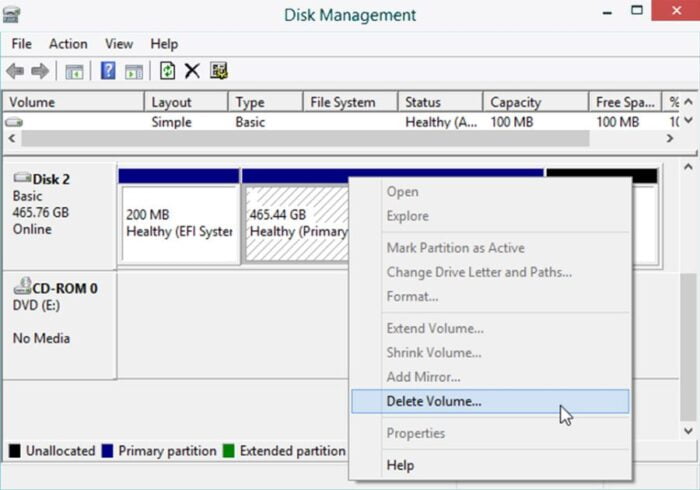Click Add Mirror... entry
This screenshot has width=700, height=490.
490,377
